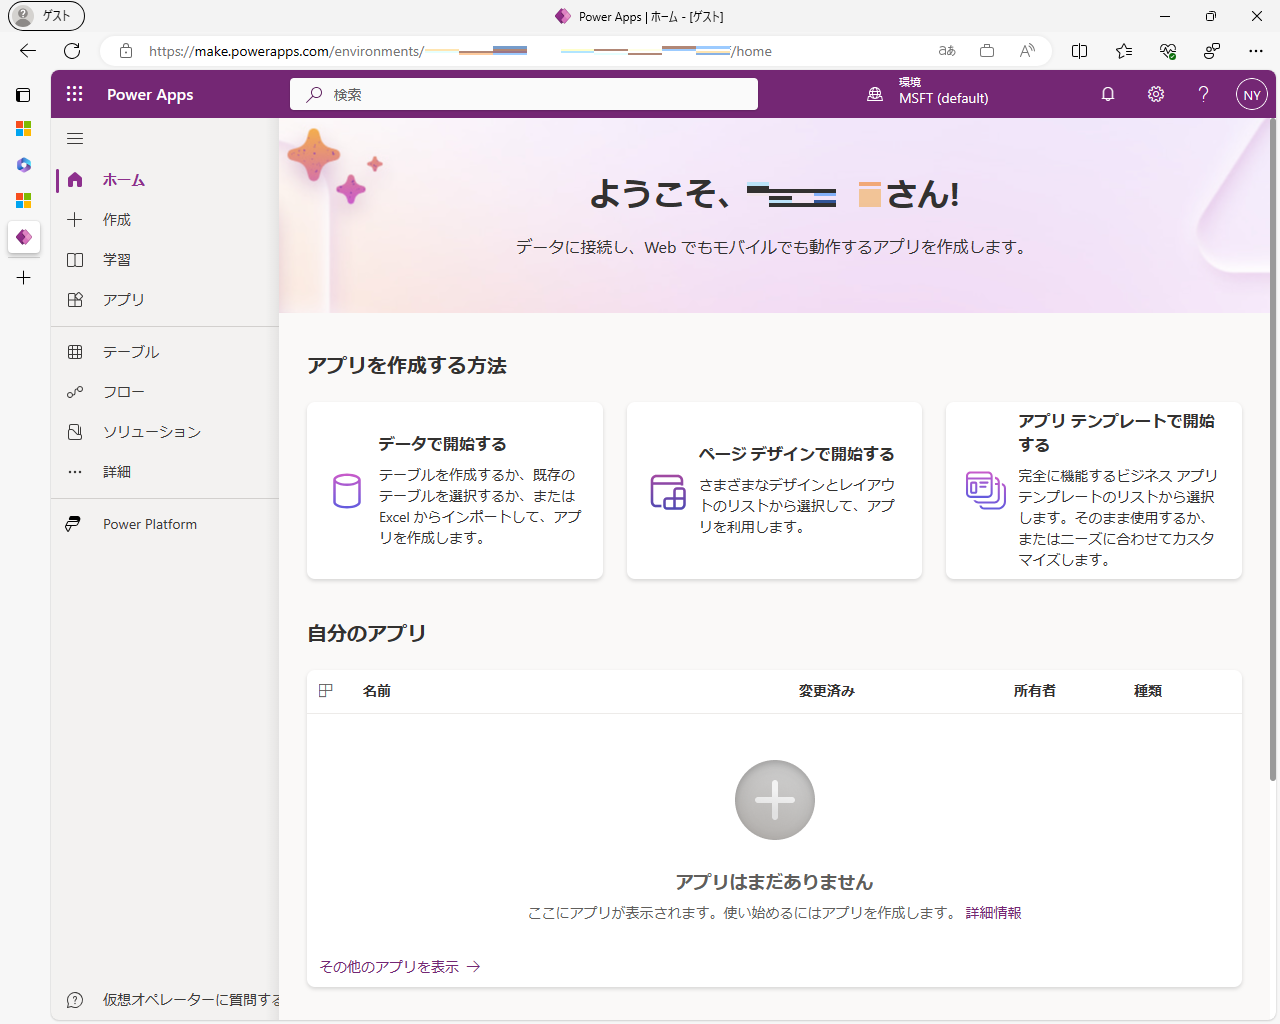Go back using the browser back arrow
Image resolution: width=1280 pixels, height=1024 pixels.
[x=28, y=51]
